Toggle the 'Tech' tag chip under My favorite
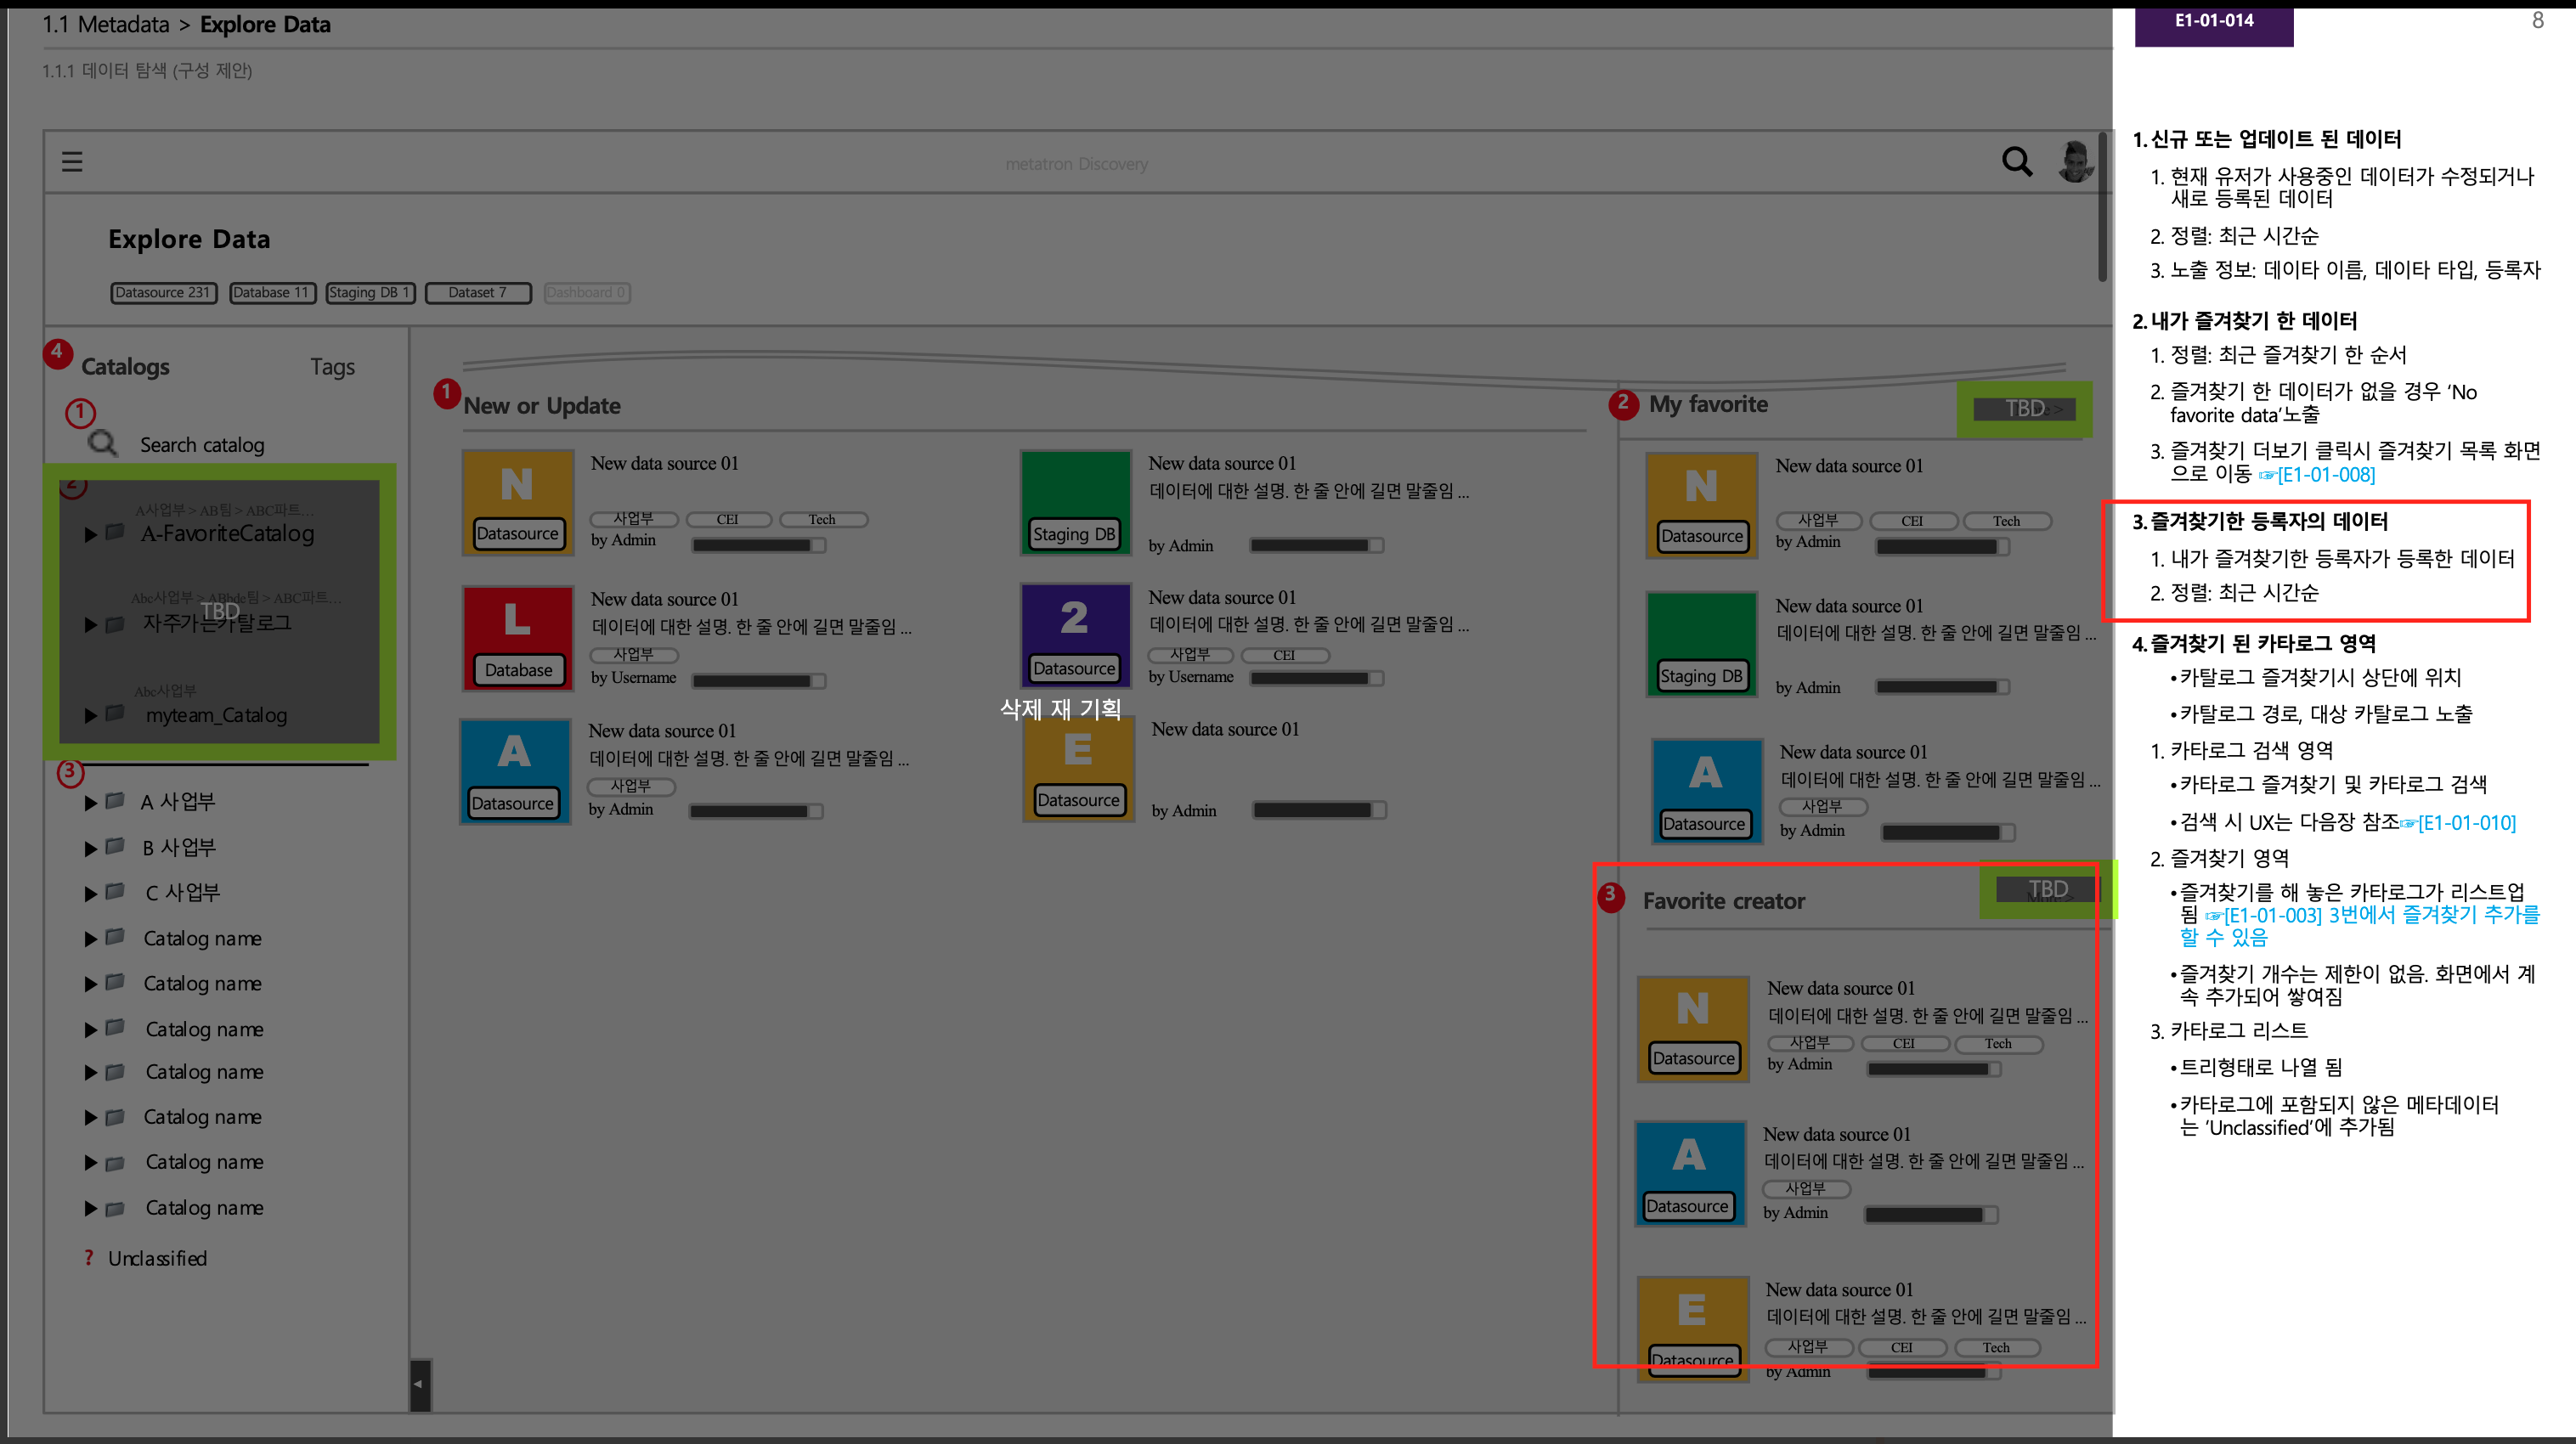The image size is (2576, 1444). click(x=2006, y=521)
